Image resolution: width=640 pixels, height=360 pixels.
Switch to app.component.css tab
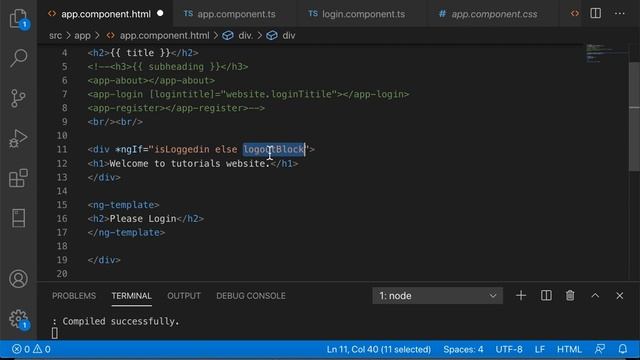click(494, 14)
